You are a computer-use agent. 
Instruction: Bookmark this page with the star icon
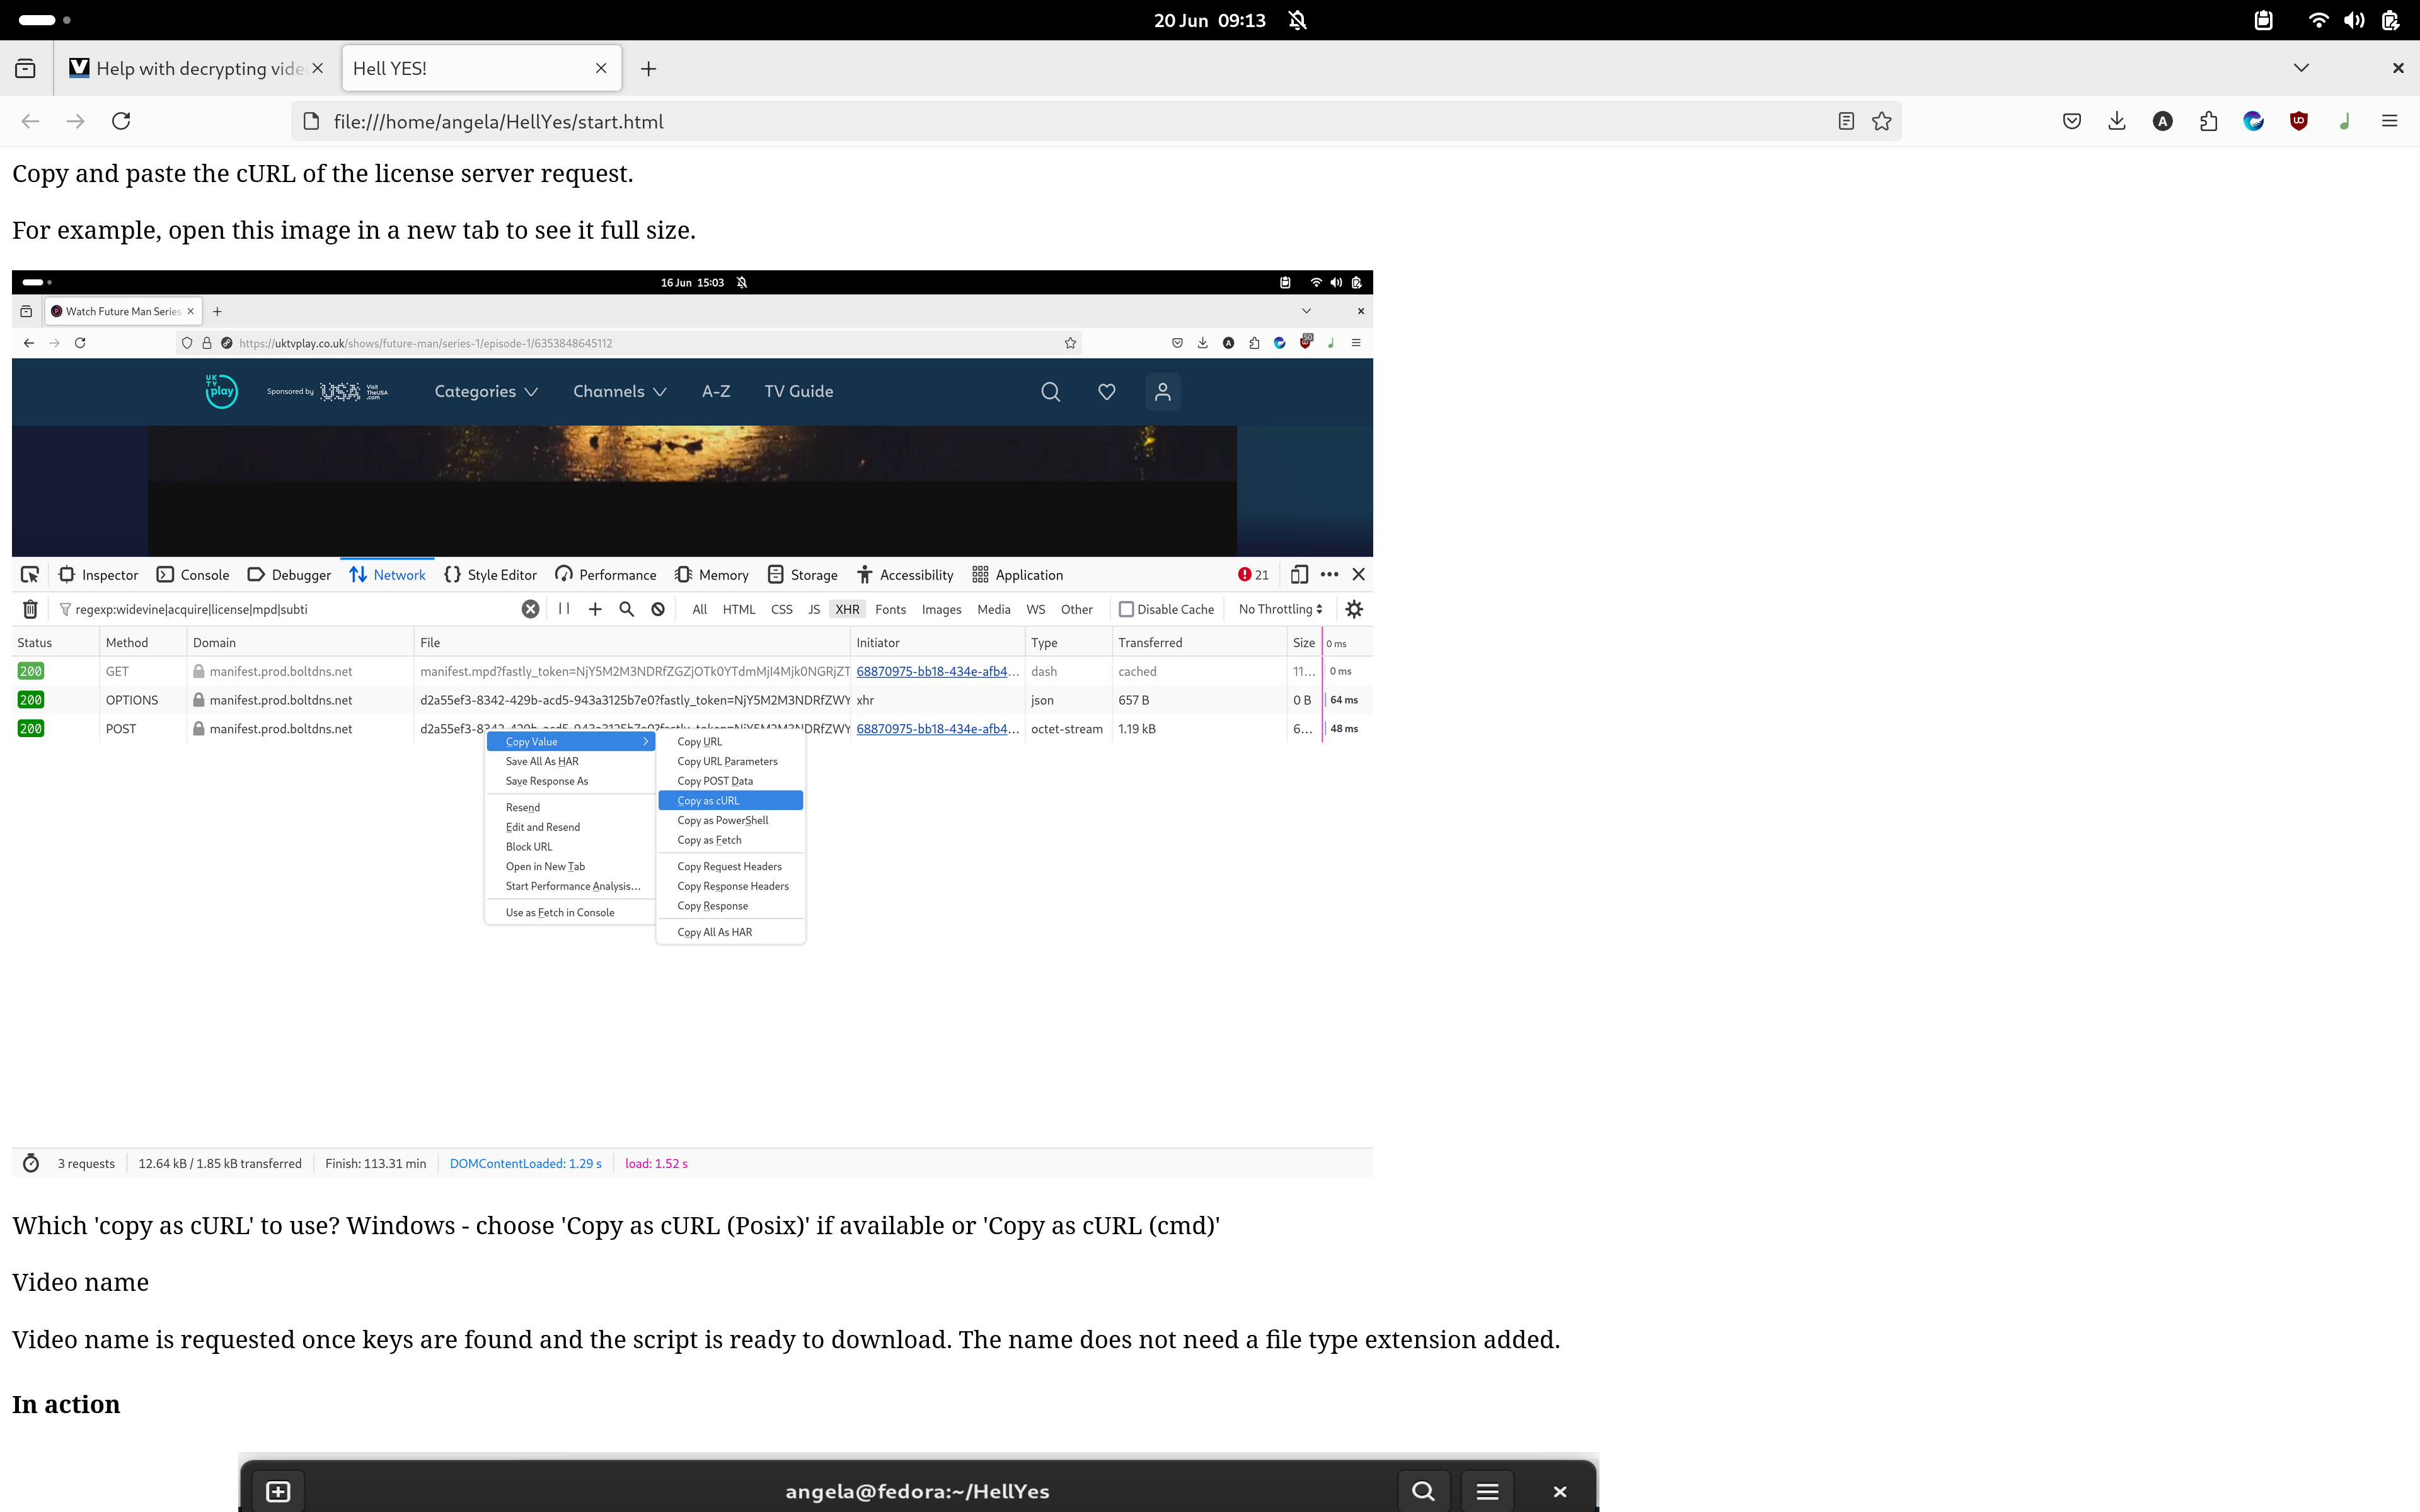[1882, 121]
